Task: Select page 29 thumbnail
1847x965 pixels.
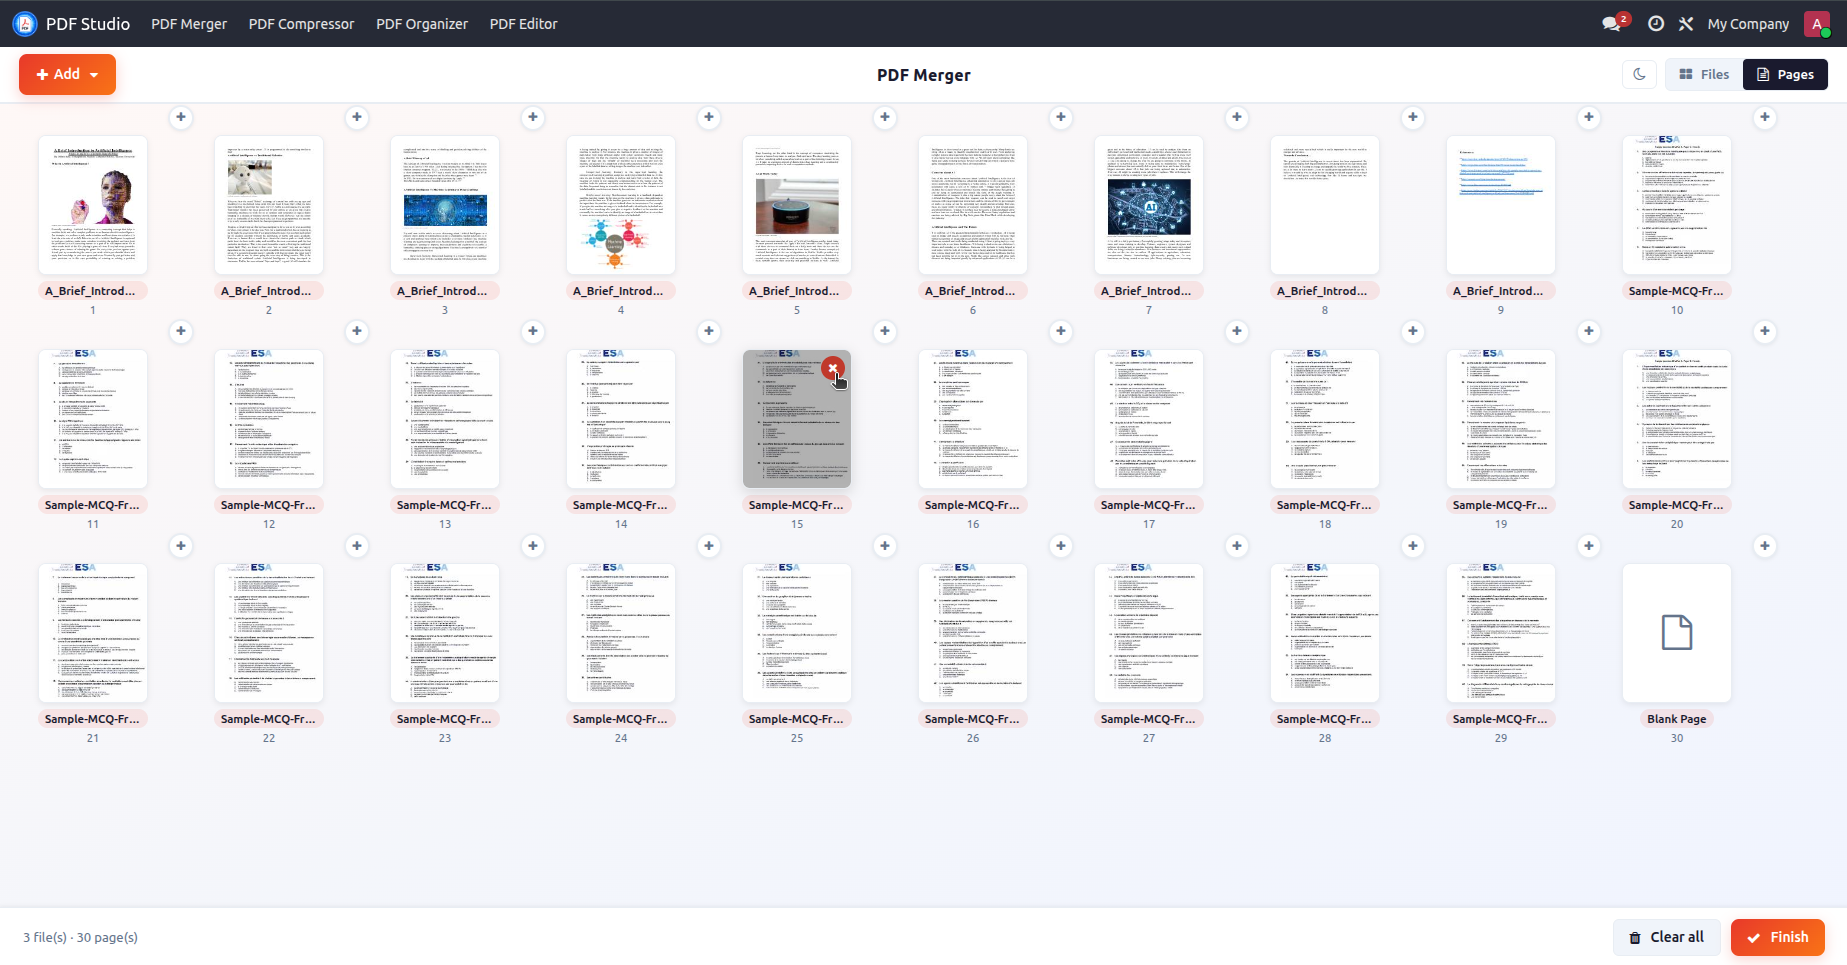Action: point(1501,633)
